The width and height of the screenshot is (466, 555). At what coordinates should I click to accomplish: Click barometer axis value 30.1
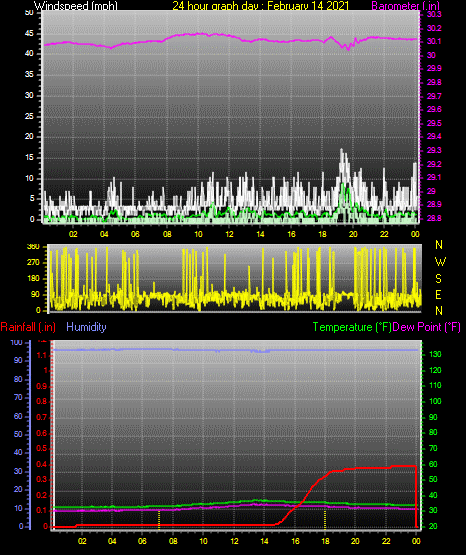[434, 41]
